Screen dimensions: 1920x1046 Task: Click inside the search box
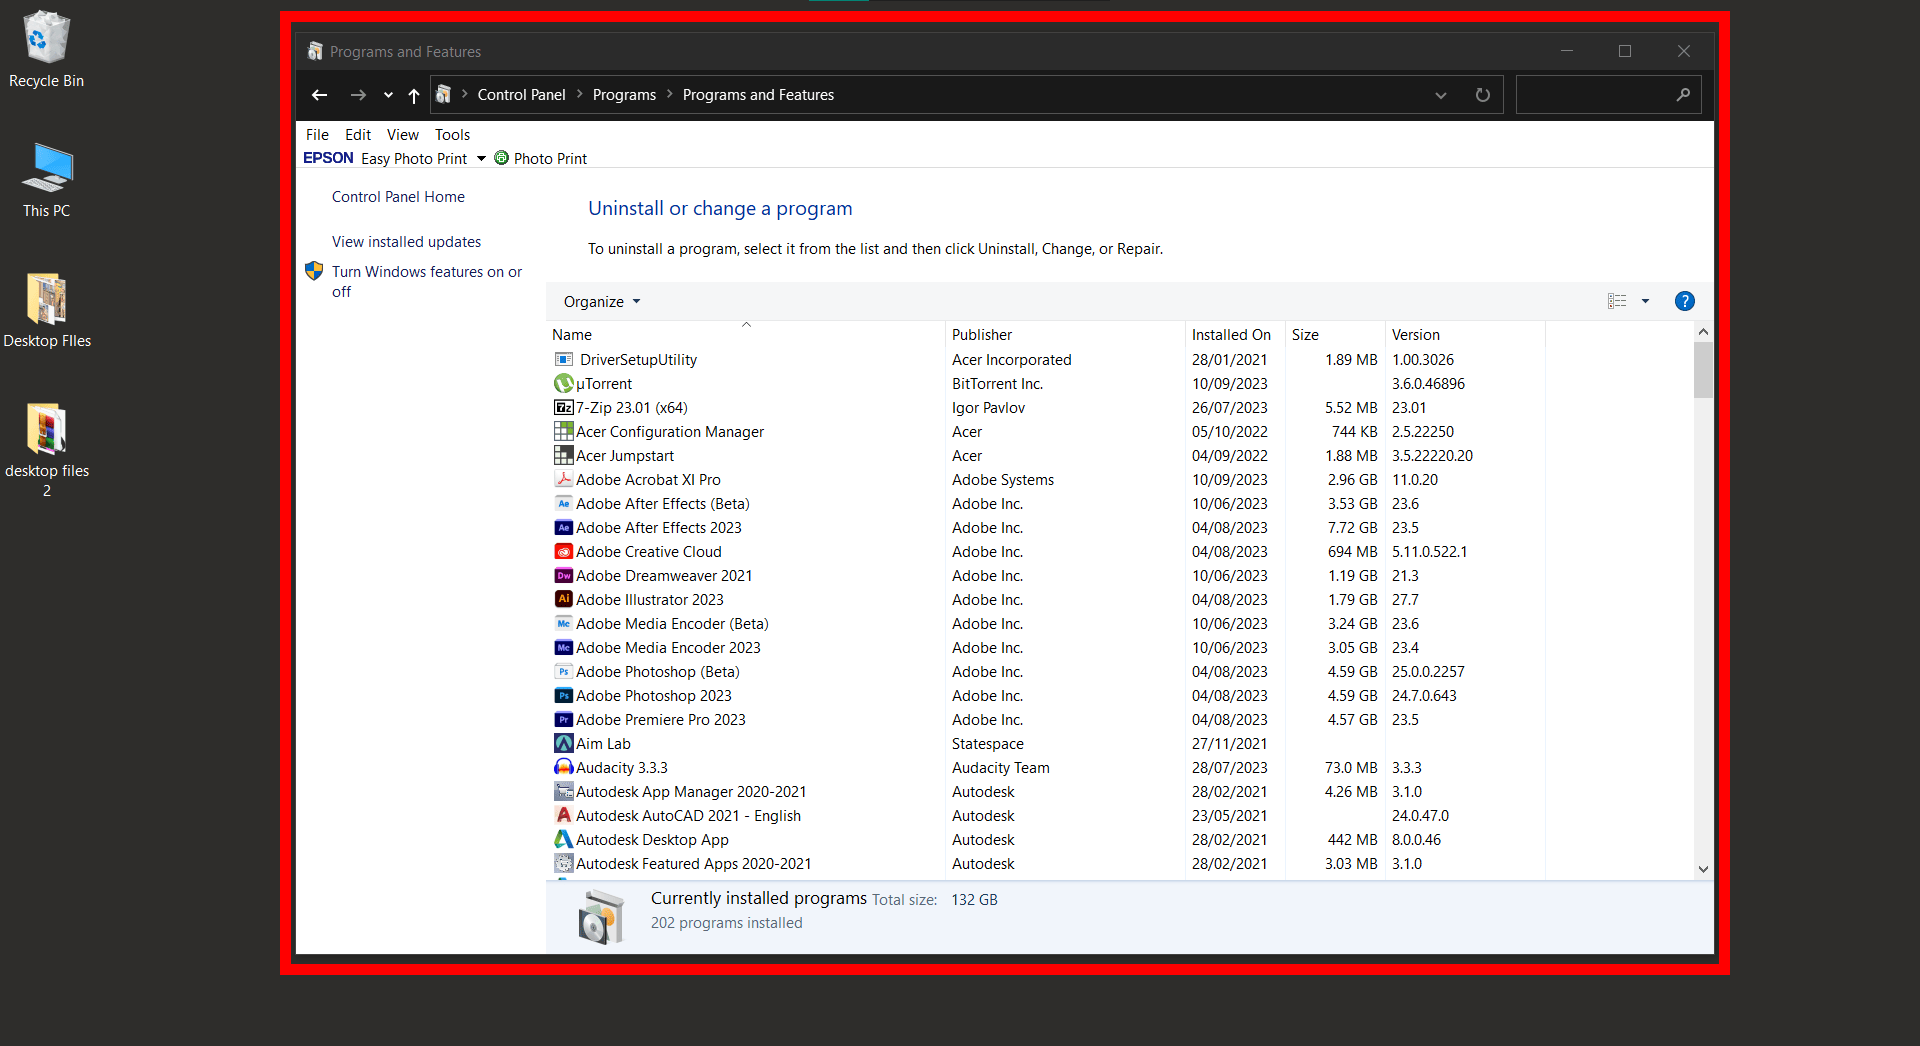(x=1600, y=94)
